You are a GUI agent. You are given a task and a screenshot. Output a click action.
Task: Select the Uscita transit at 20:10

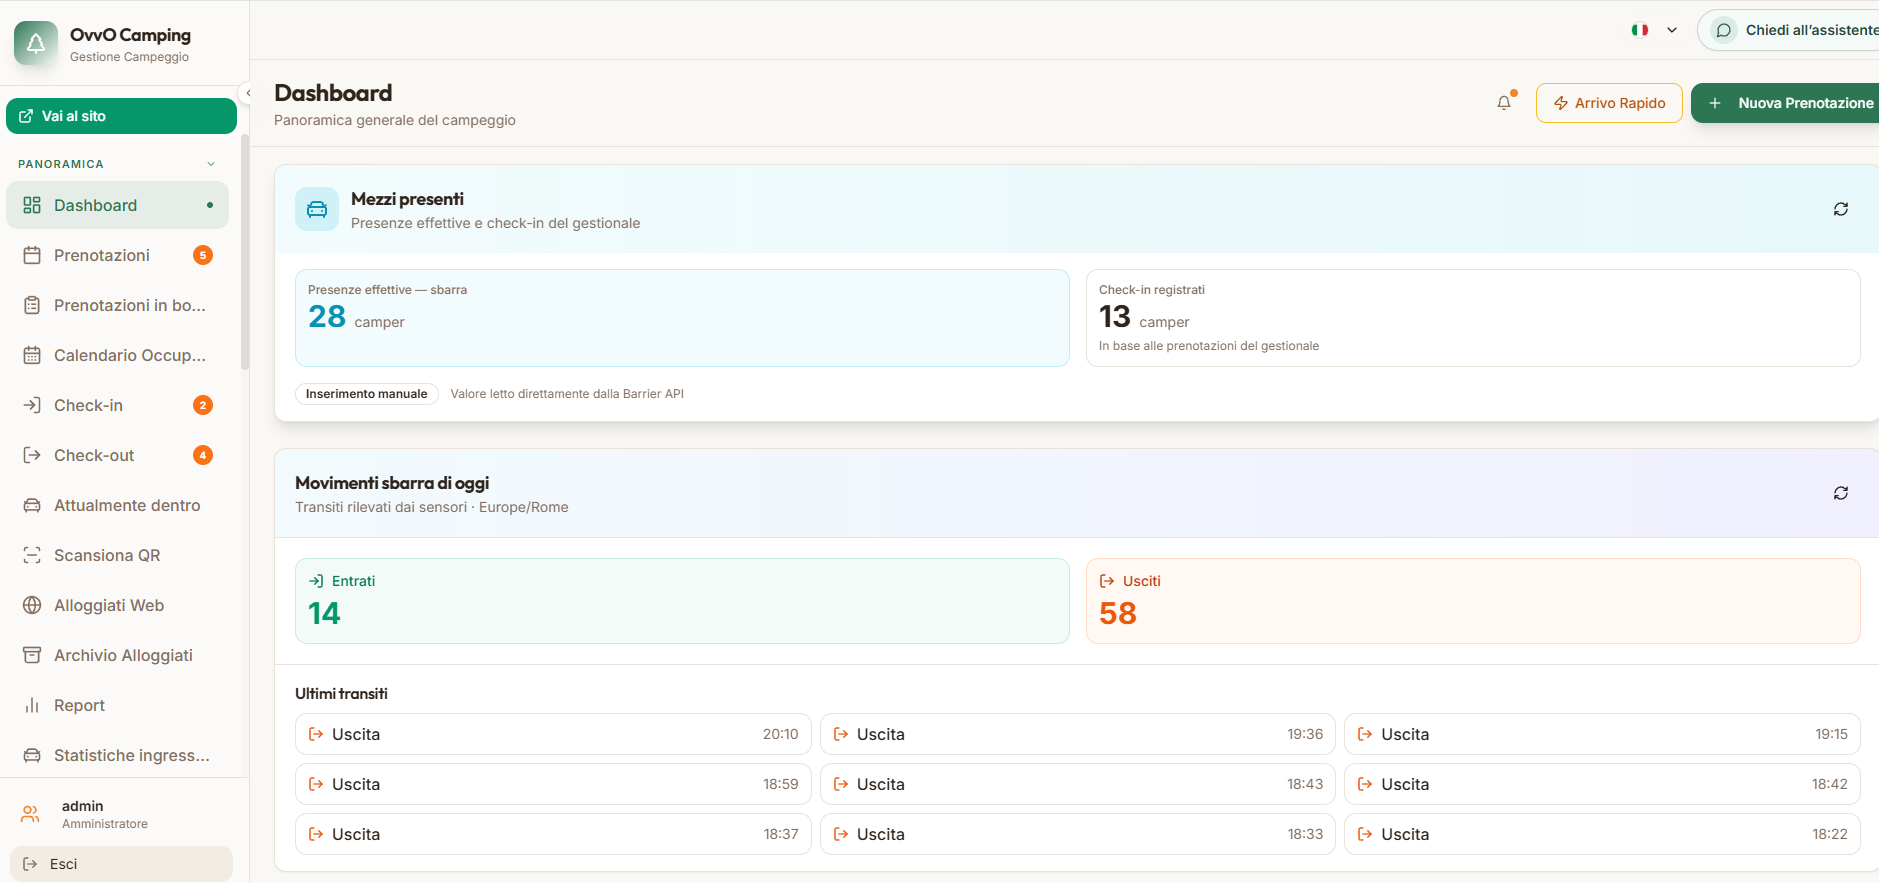click(553, 734)
